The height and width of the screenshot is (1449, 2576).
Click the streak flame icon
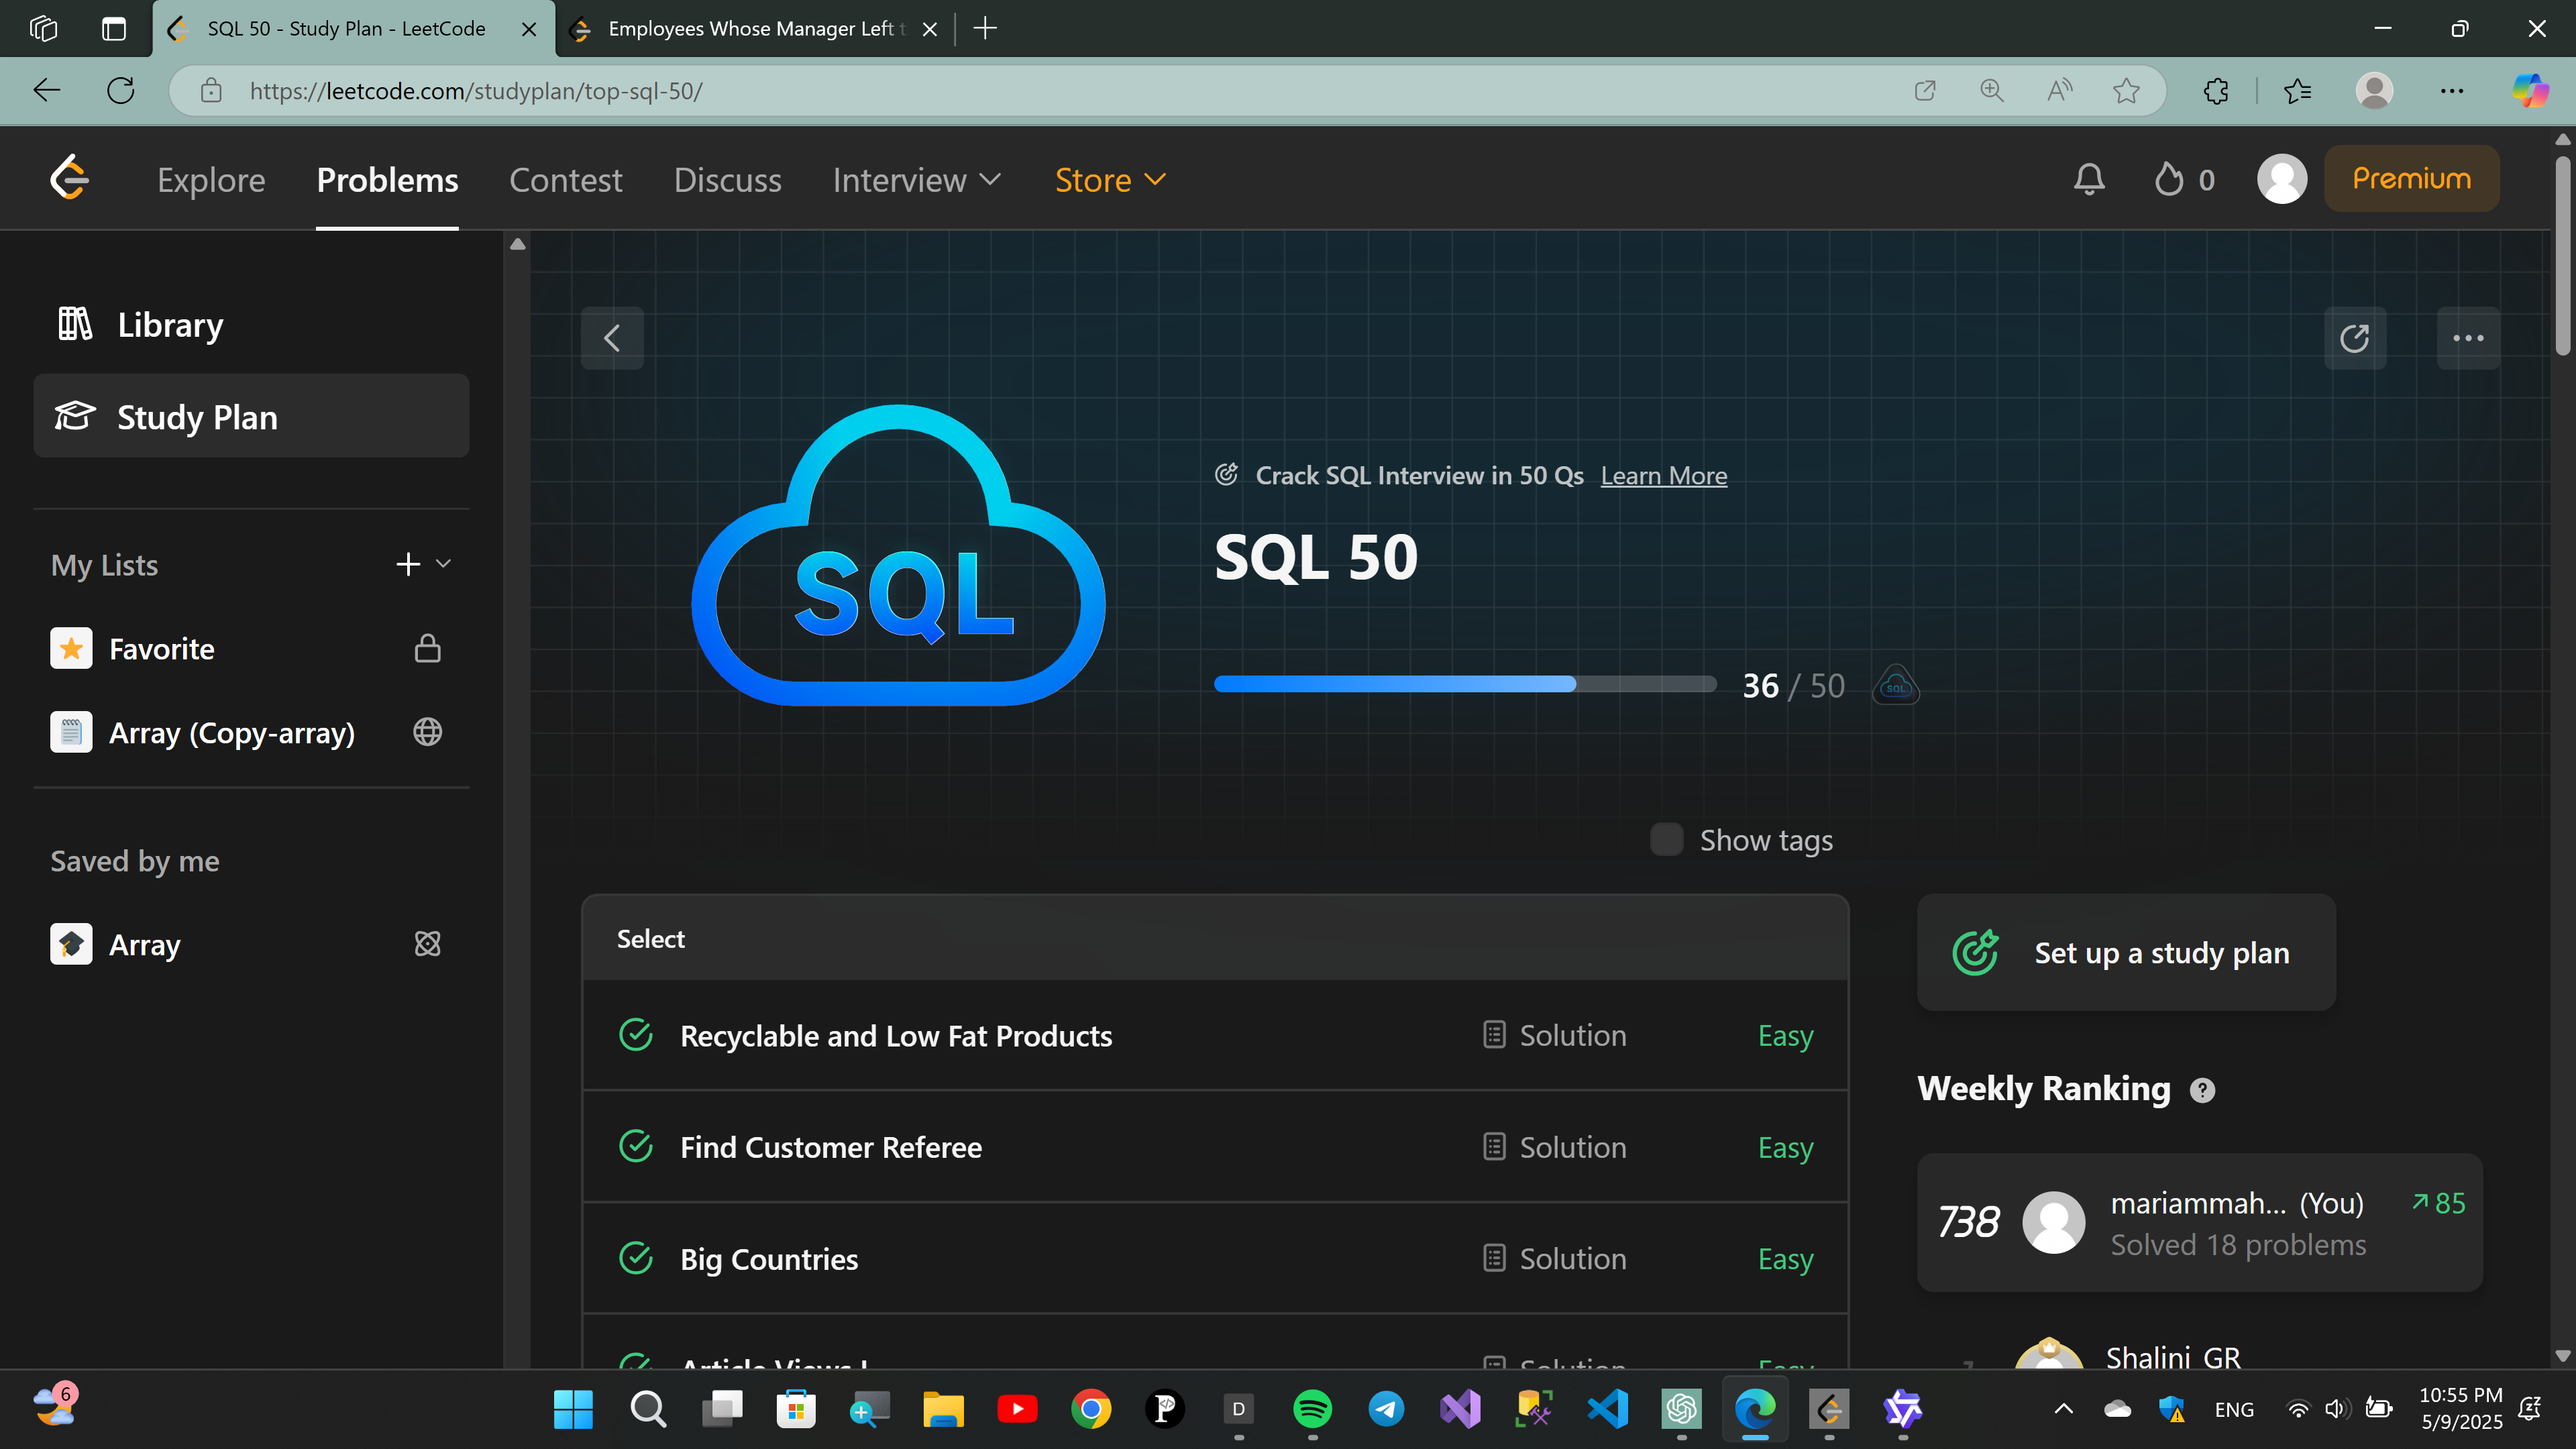(2168, 179)
